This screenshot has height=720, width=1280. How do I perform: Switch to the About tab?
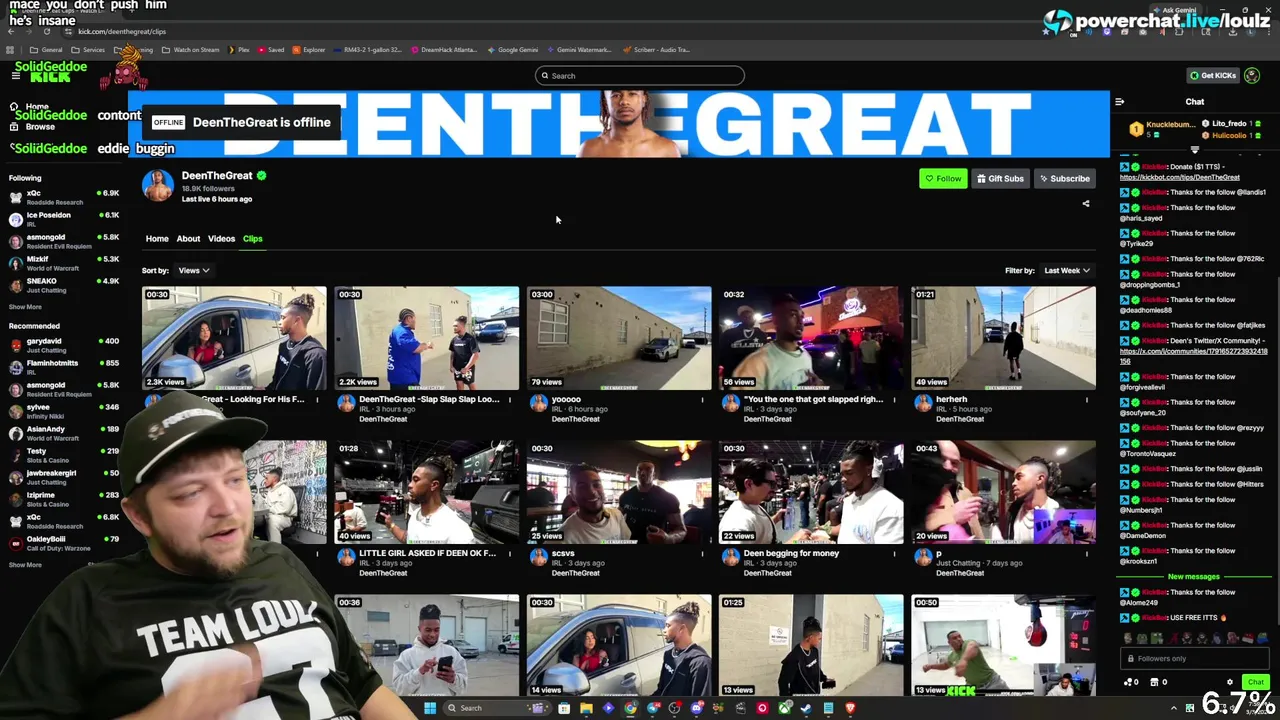tap(188, 239)
